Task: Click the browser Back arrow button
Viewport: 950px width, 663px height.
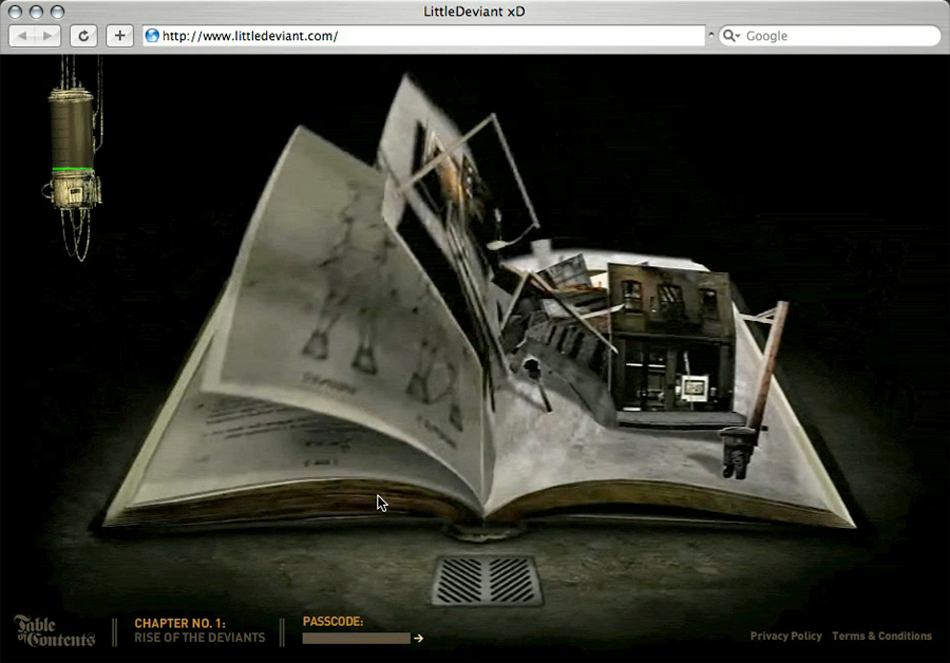Action: (x=22, y=36)
